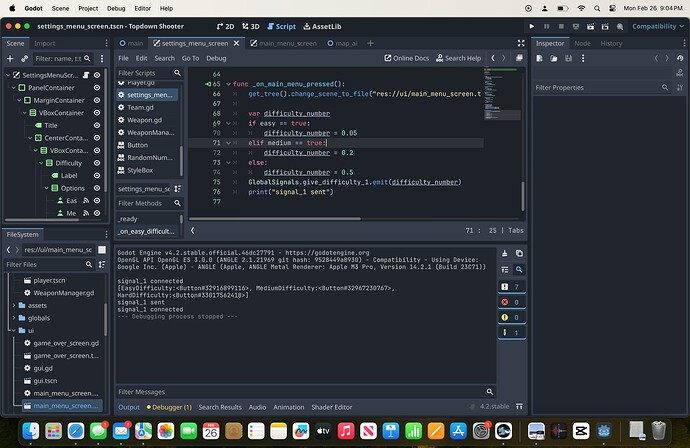Collapse the Difficulty tree node
The height and width of the screenshot is (448, 690).
coord(41,163)
